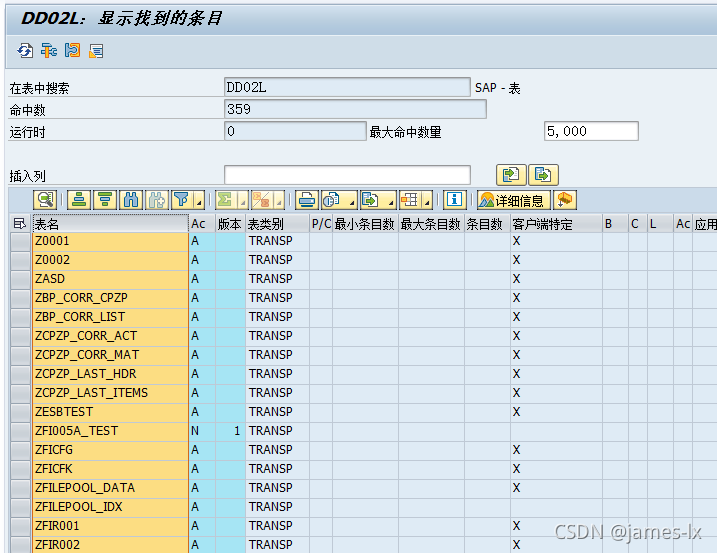The width and height of the screenshot is (717, 553).
Task: Click table name cell ZFIR001
Action: [110, 526]
